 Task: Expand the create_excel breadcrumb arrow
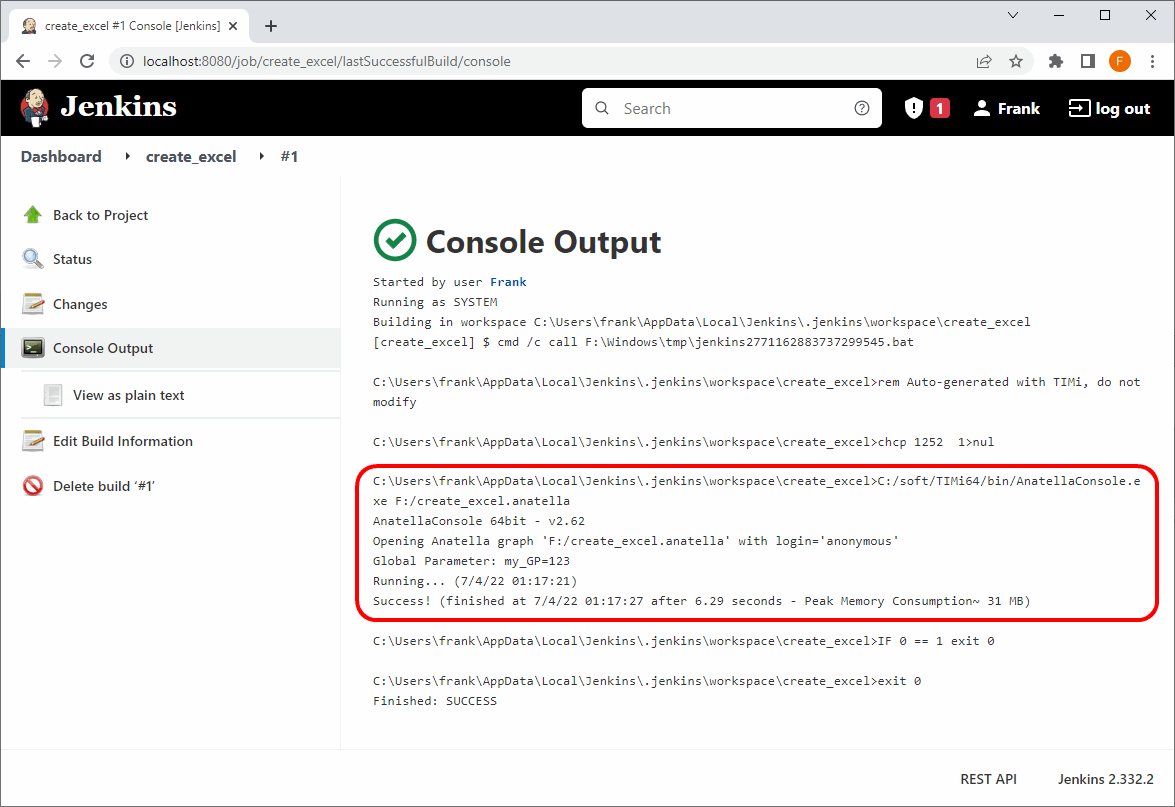262,157
